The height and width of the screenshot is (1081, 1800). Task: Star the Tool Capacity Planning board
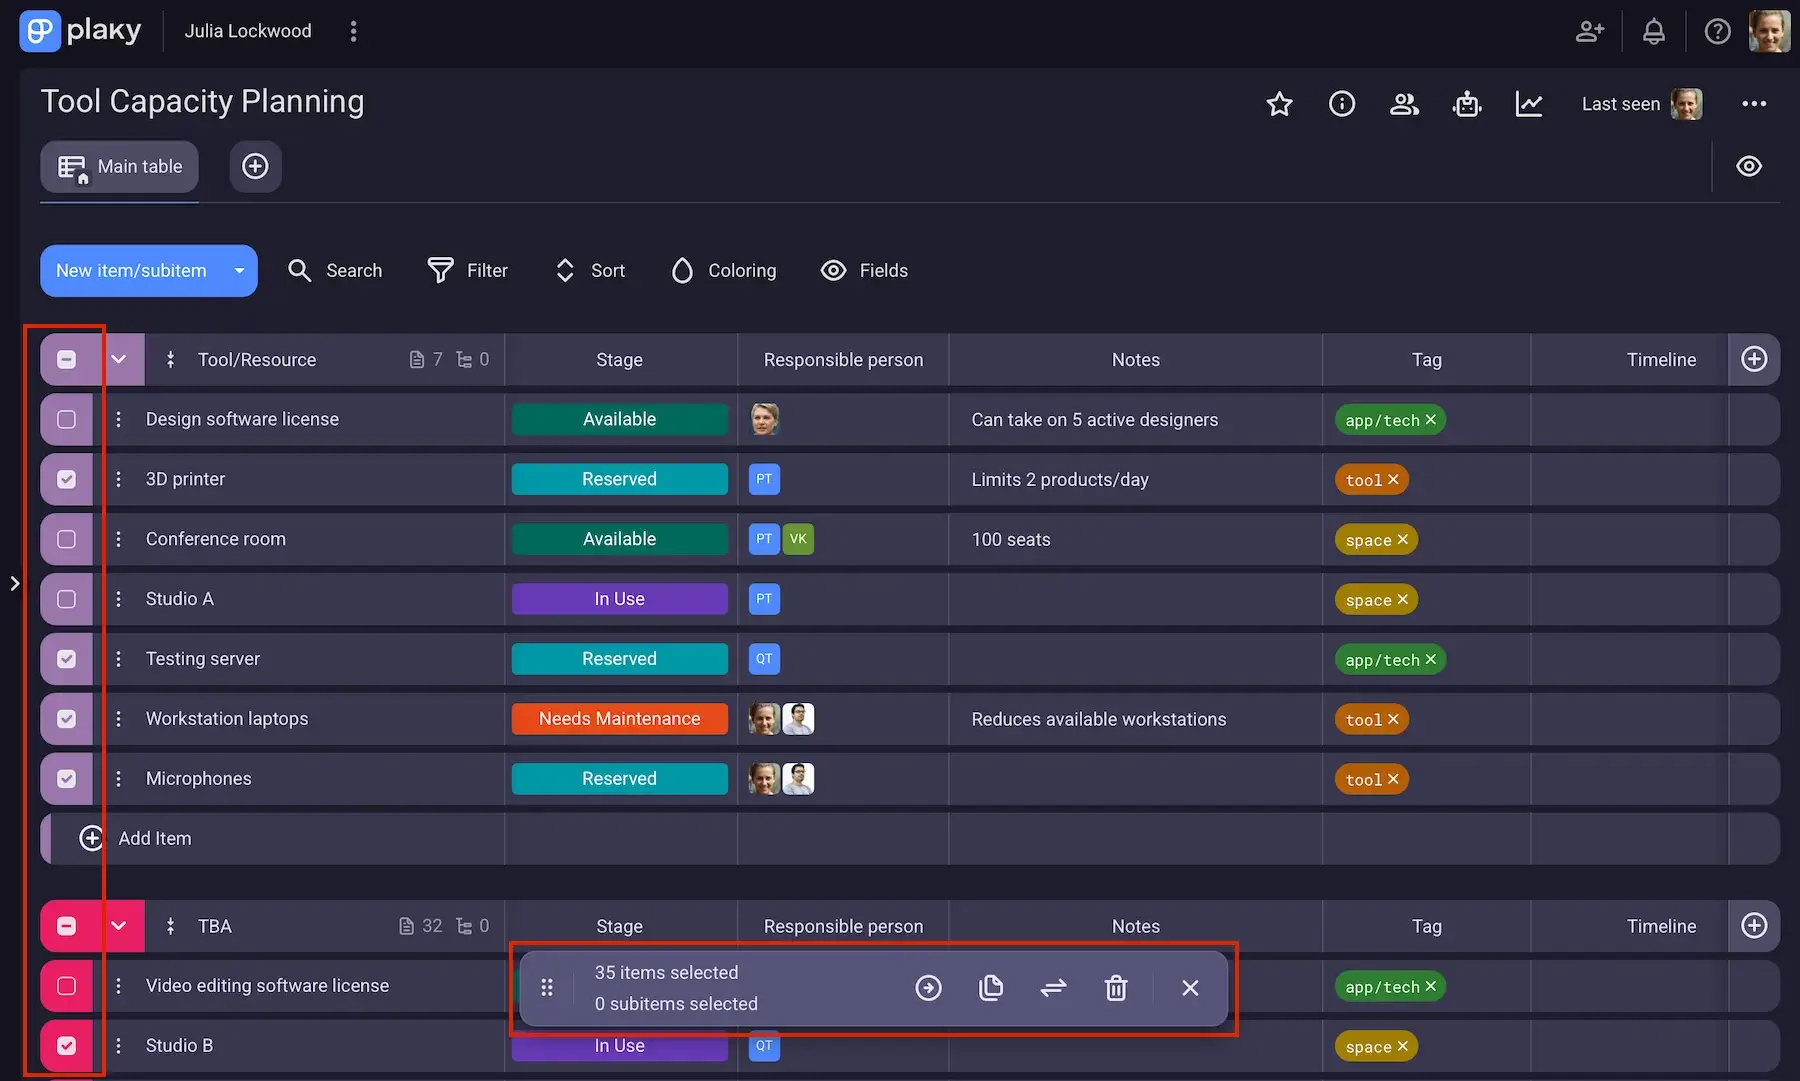click(x=1279, y=104)
